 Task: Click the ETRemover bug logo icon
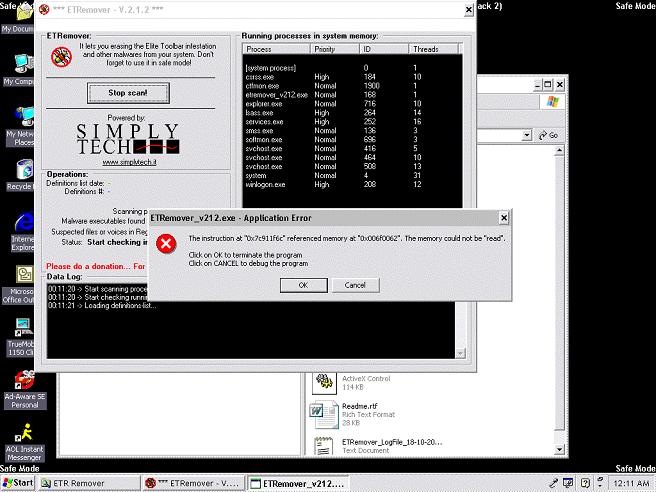(x=62, y=56)
